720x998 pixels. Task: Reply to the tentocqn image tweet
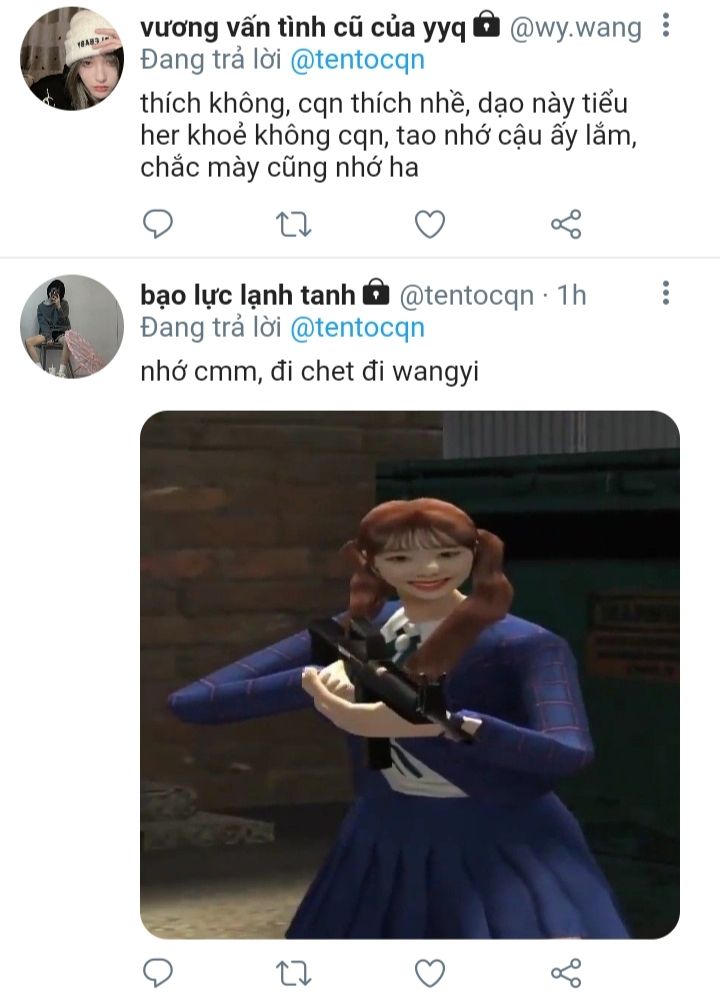(x=157, y=973)
